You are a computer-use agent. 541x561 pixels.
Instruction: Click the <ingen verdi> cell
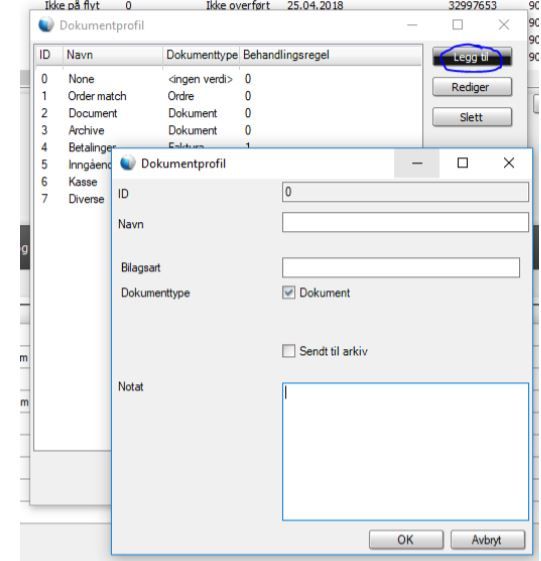coord(200,79)
